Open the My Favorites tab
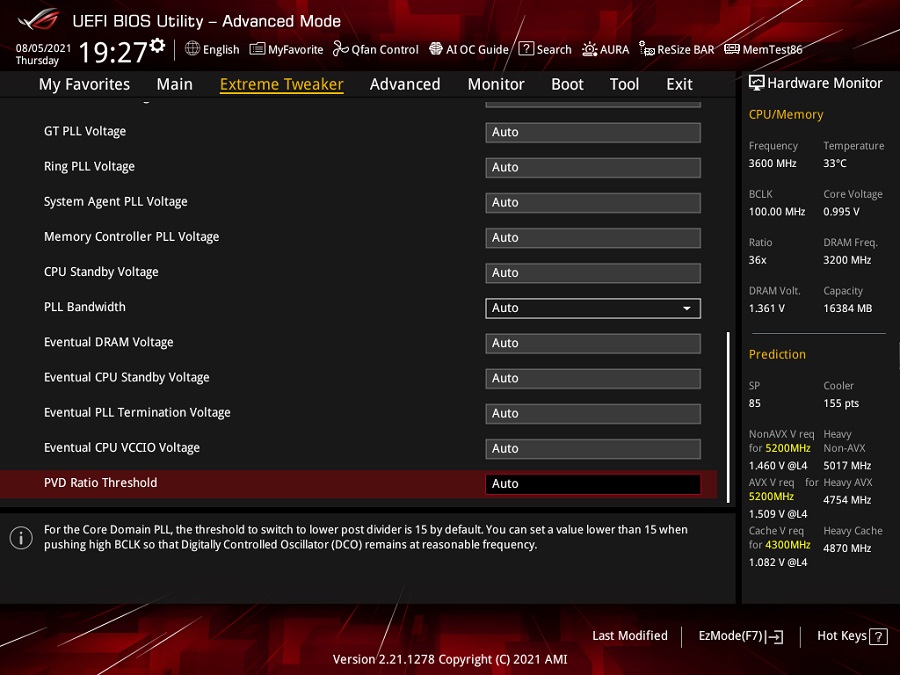Screen dimensions: 900x675 (x=84, y=84)
